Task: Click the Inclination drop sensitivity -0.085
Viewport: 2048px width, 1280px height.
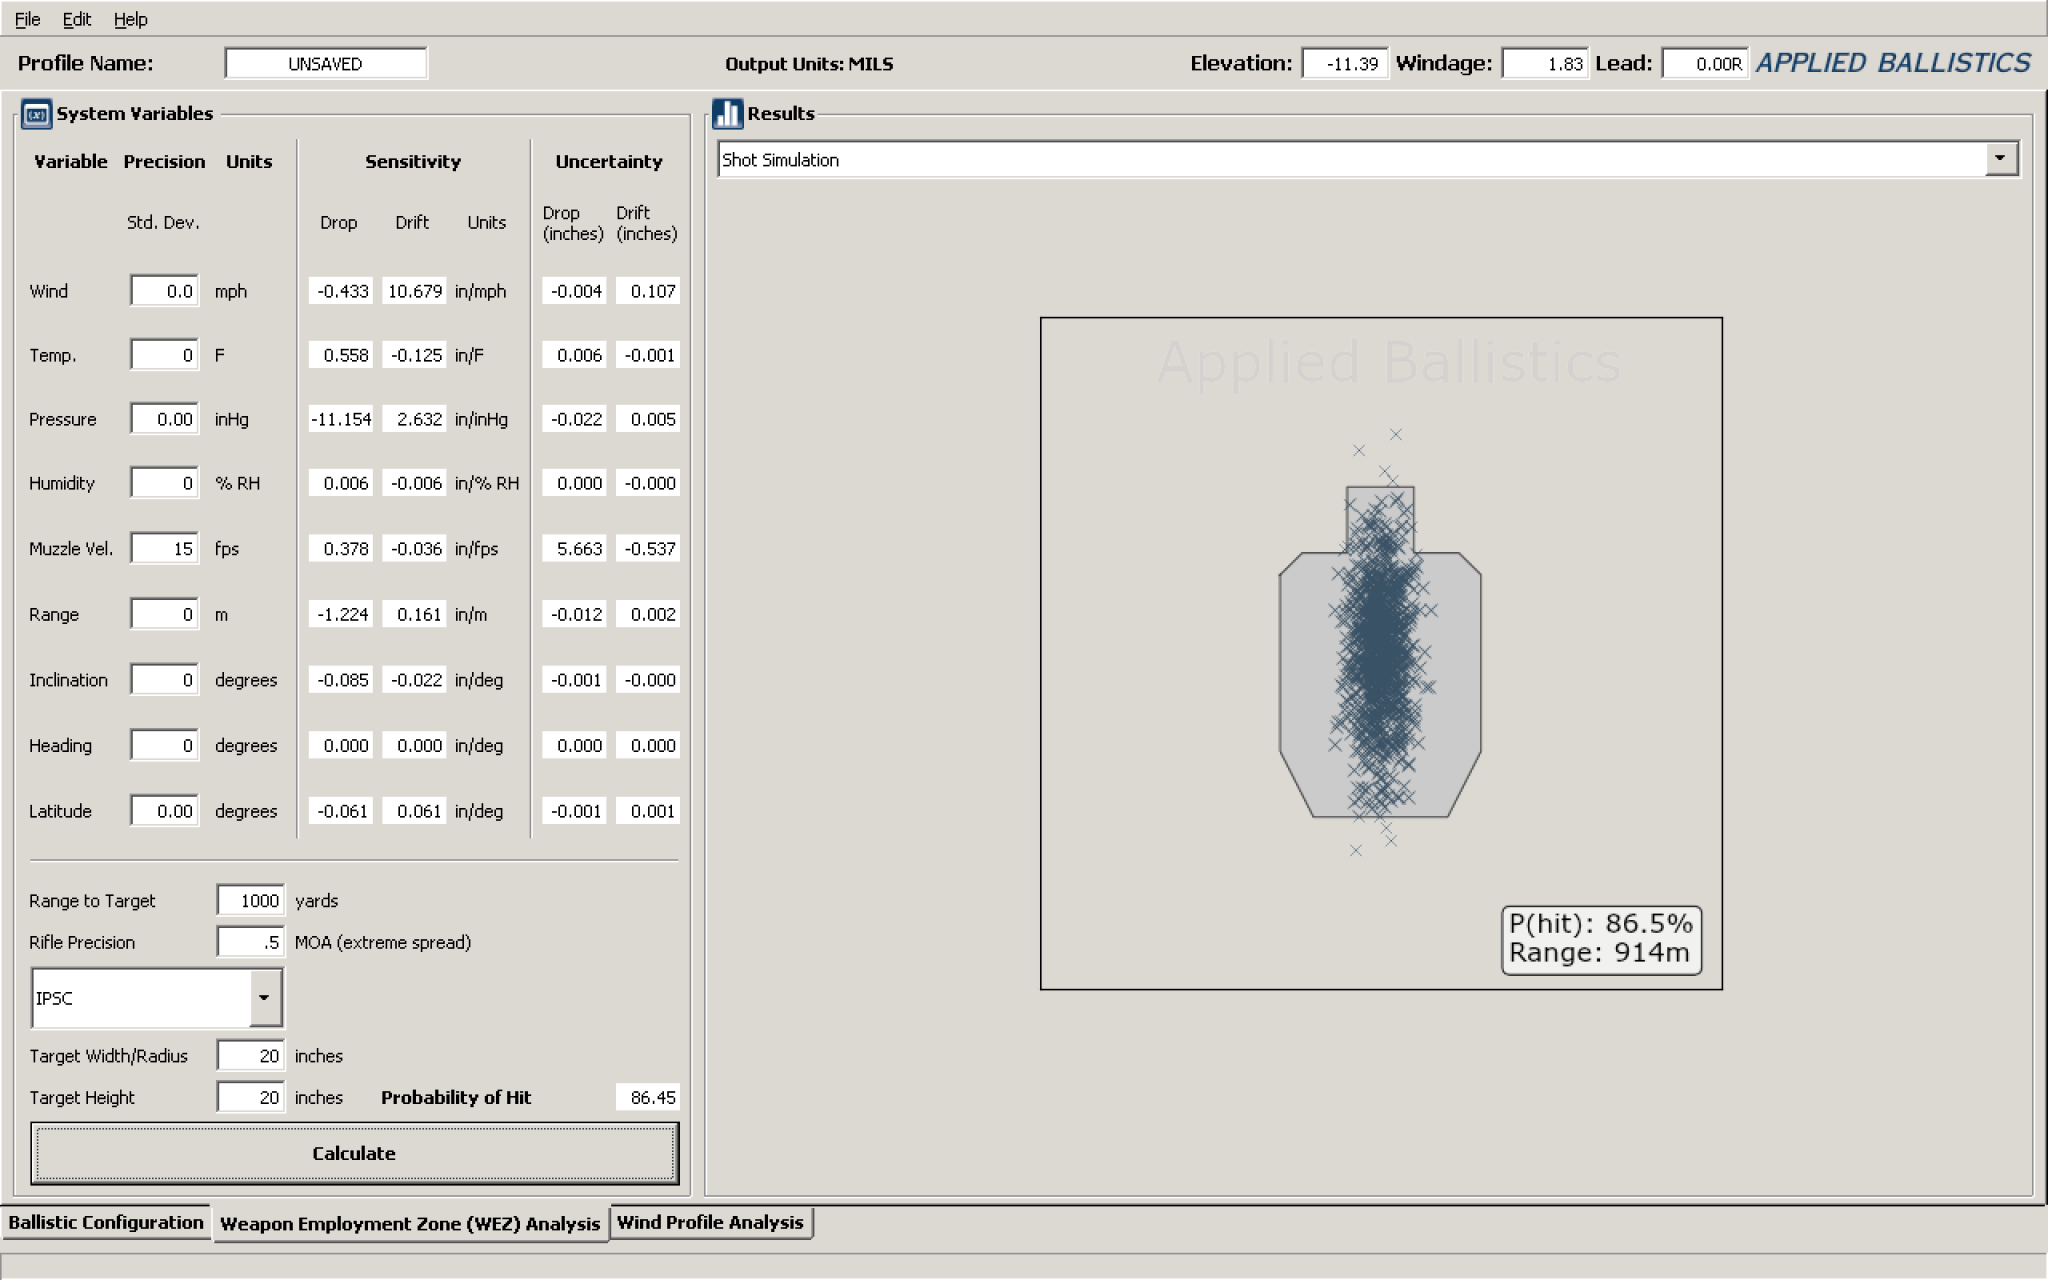Action: click(x=341, y=680)
